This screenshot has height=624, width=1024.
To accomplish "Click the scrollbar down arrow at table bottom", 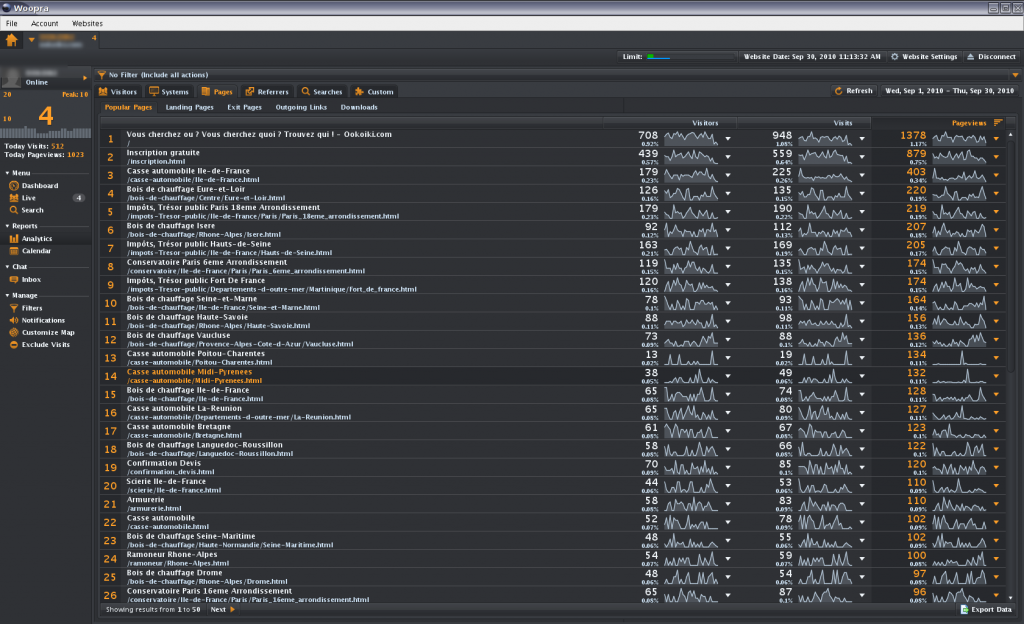I will [1011, 597].
